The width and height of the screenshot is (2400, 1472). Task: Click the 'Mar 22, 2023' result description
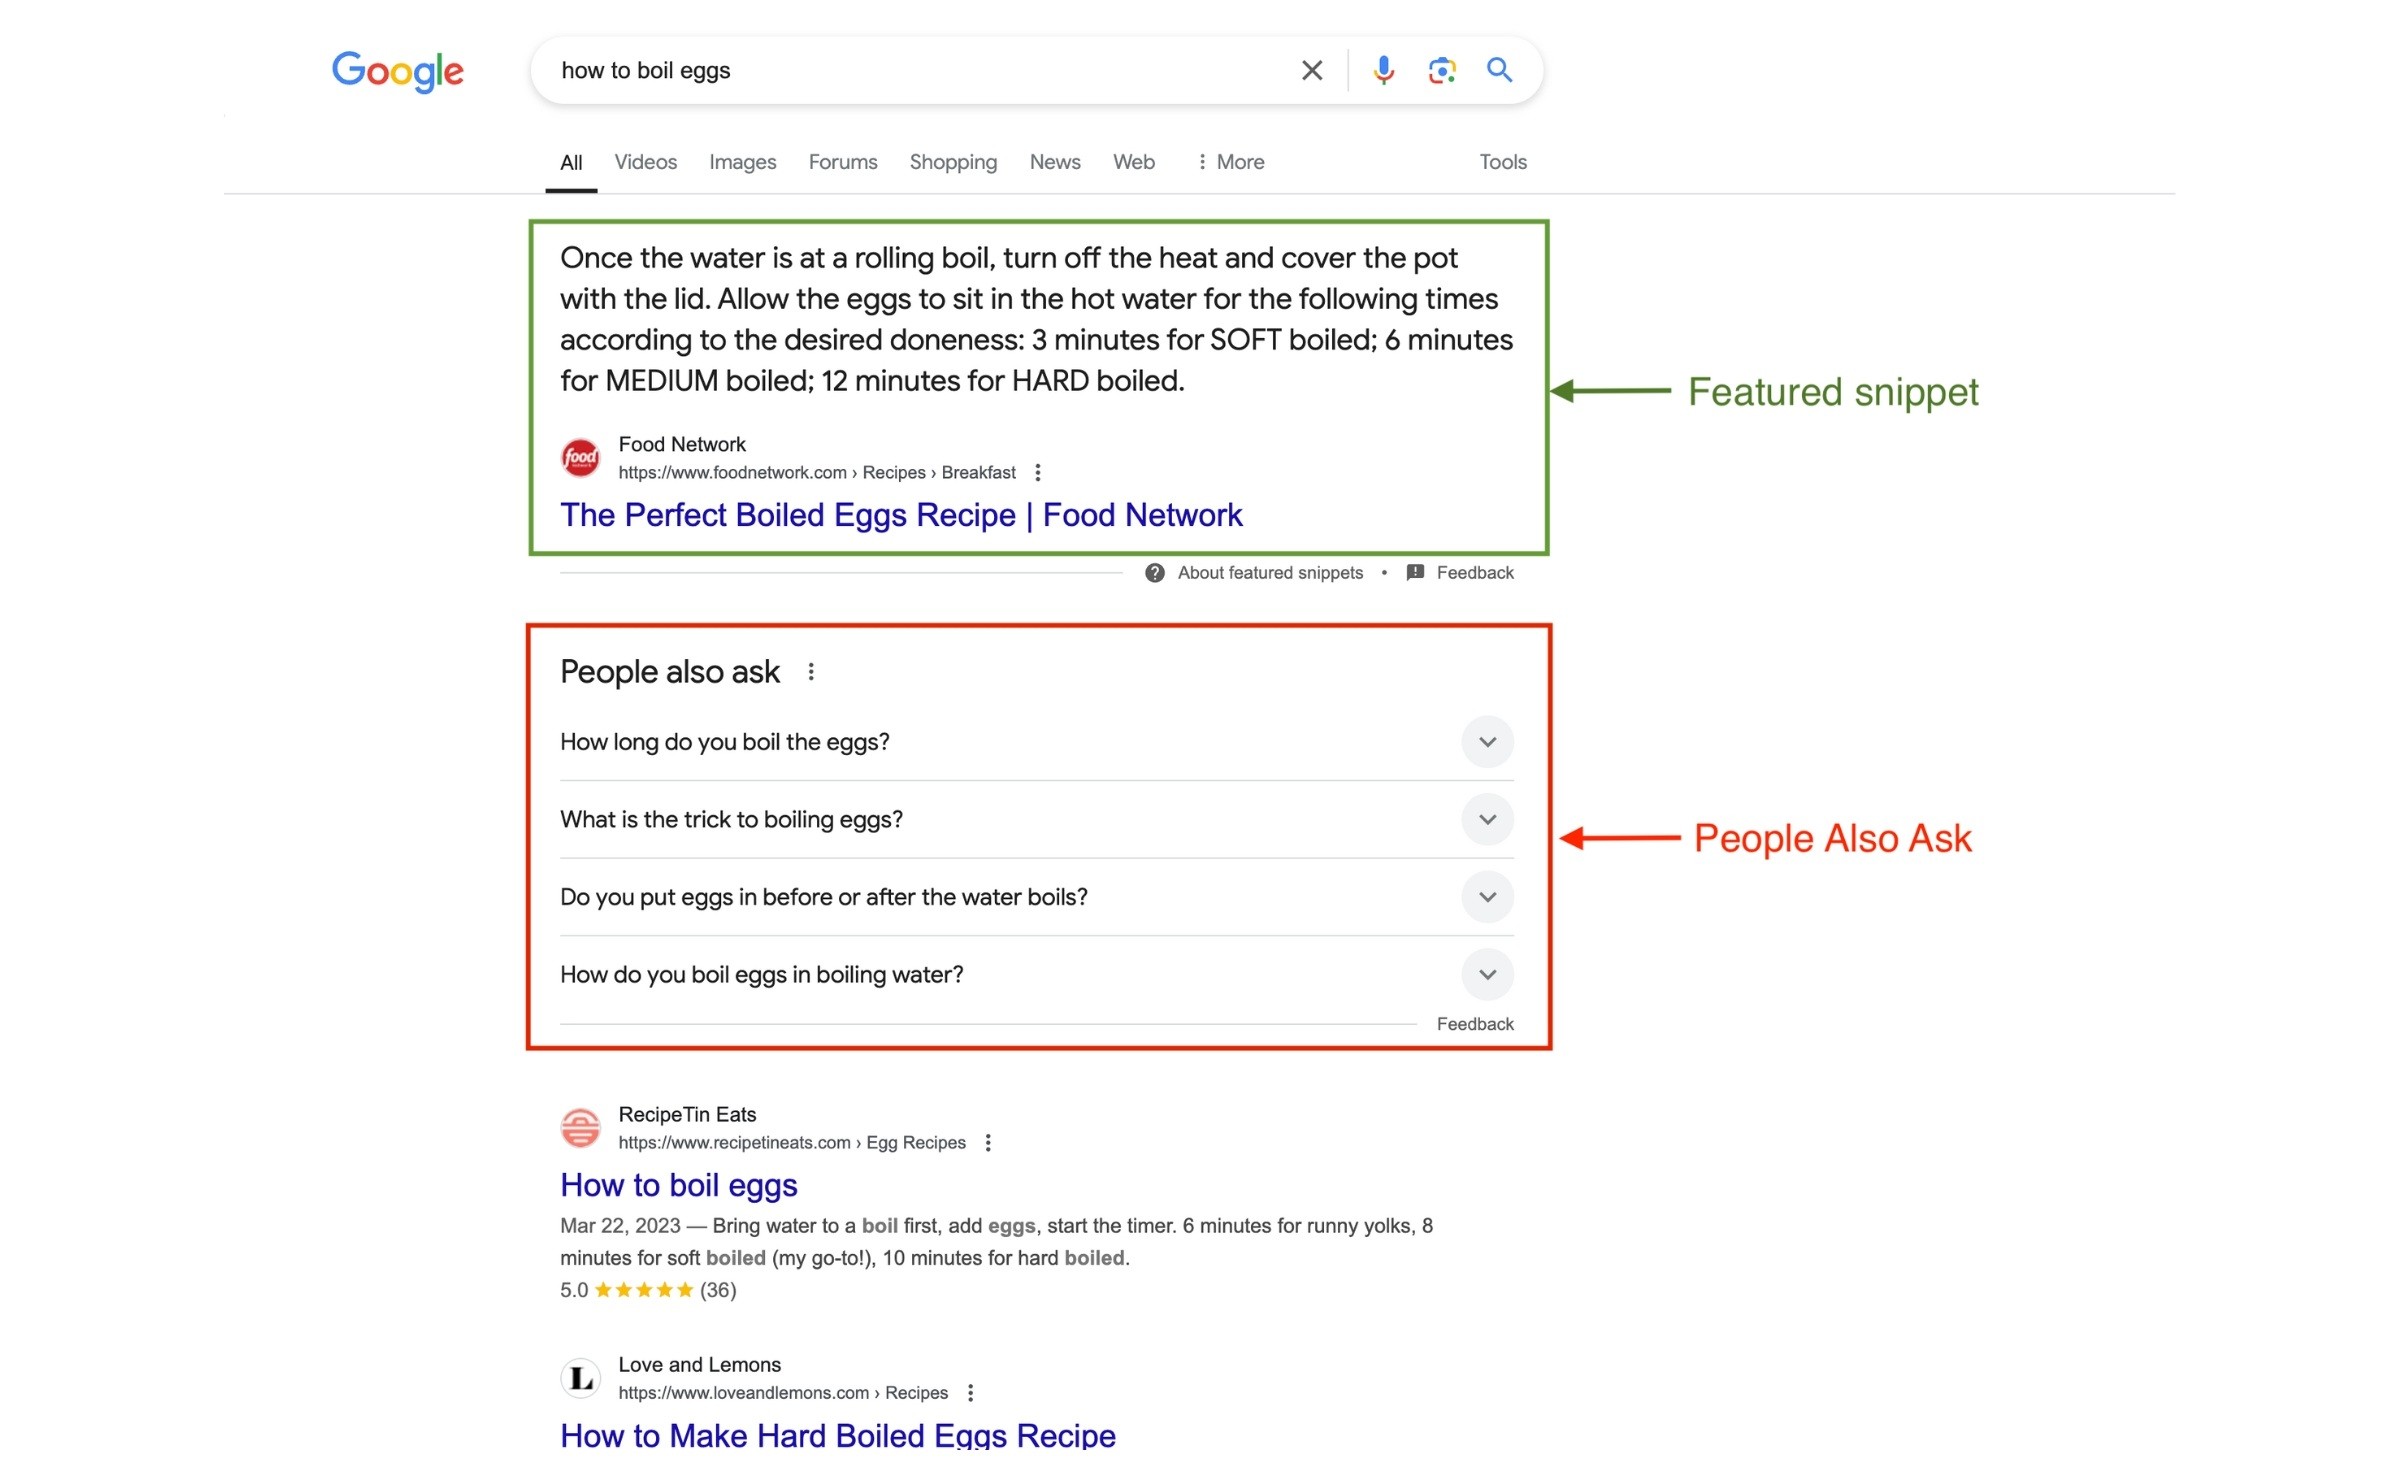[x=996, y=1242]
